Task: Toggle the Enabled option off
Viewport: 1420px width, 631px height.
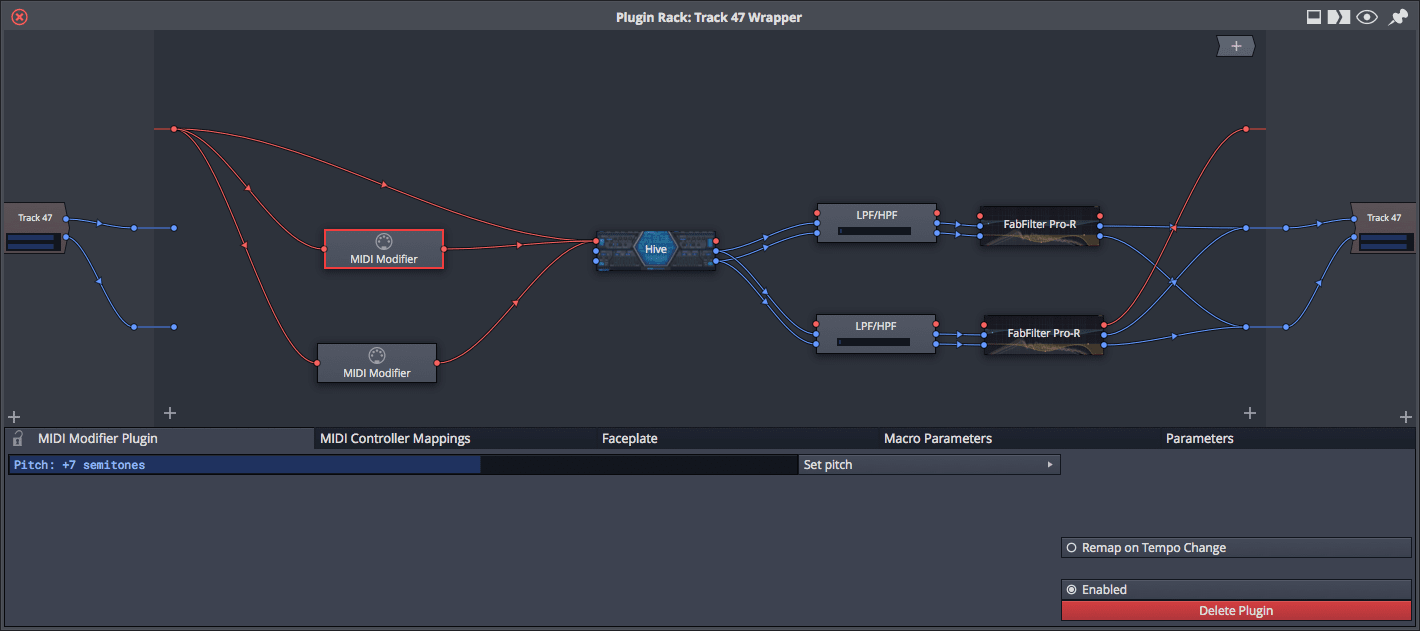Action: click(1072, 590)
